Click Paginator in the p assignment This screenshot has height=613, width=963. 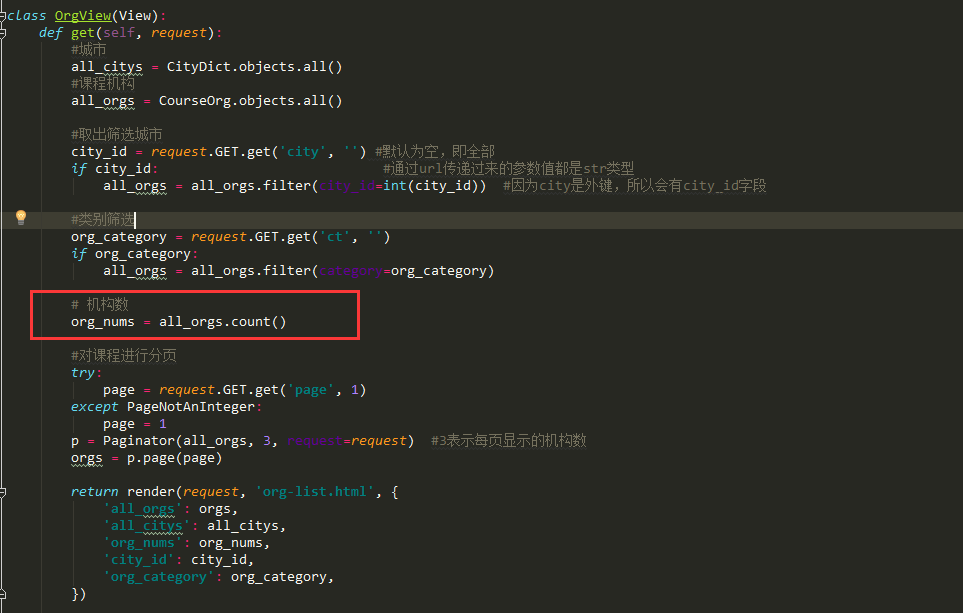tap(139, 441)
